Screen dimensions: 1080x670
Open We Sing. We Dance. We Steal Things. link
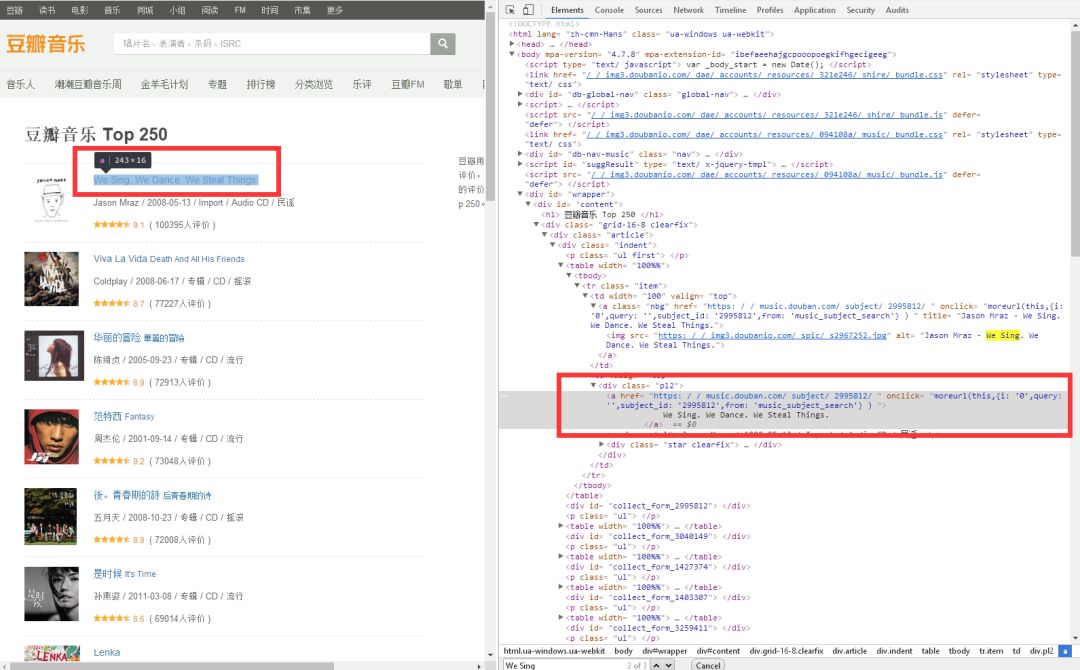tap(176, 180)
